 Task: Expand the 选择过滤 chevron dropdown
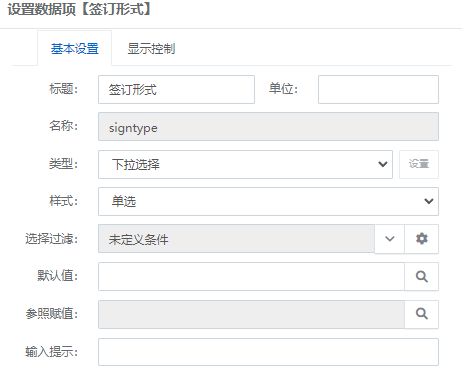(390, 239)
